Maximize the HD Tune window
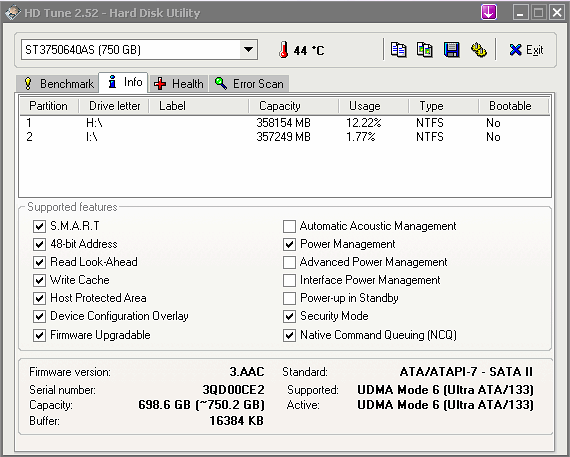The width and height of the screenshot is (570, 457). coord(539,12)
